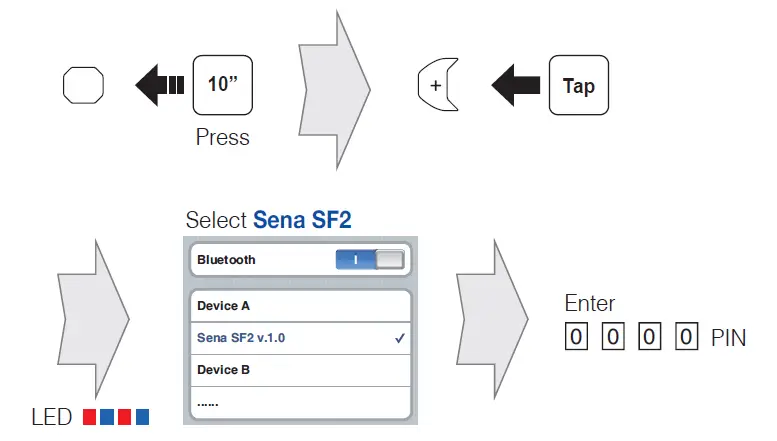The width and height of the screenshot is (777, 441).
Task: Click the black arrow left of Tap
Action: (515, 85)
